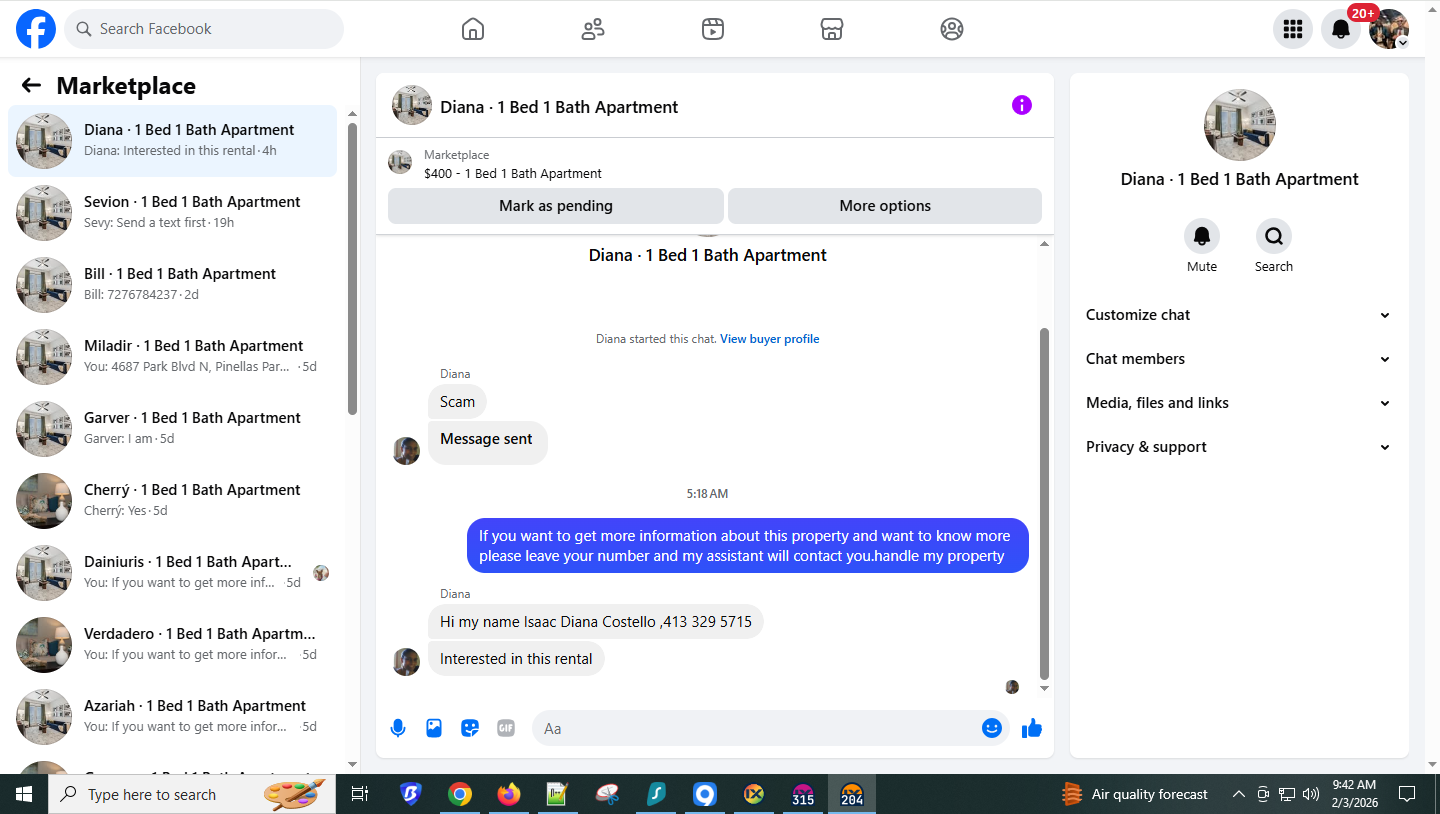This screenshot has height=814, width=1440.
Task: Click the taskbar app showing badge 315
Action: 803,794
